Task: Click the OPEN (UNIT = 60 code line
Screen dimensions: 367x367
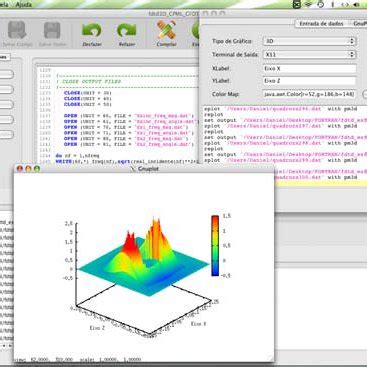Action: click(129, 116)
